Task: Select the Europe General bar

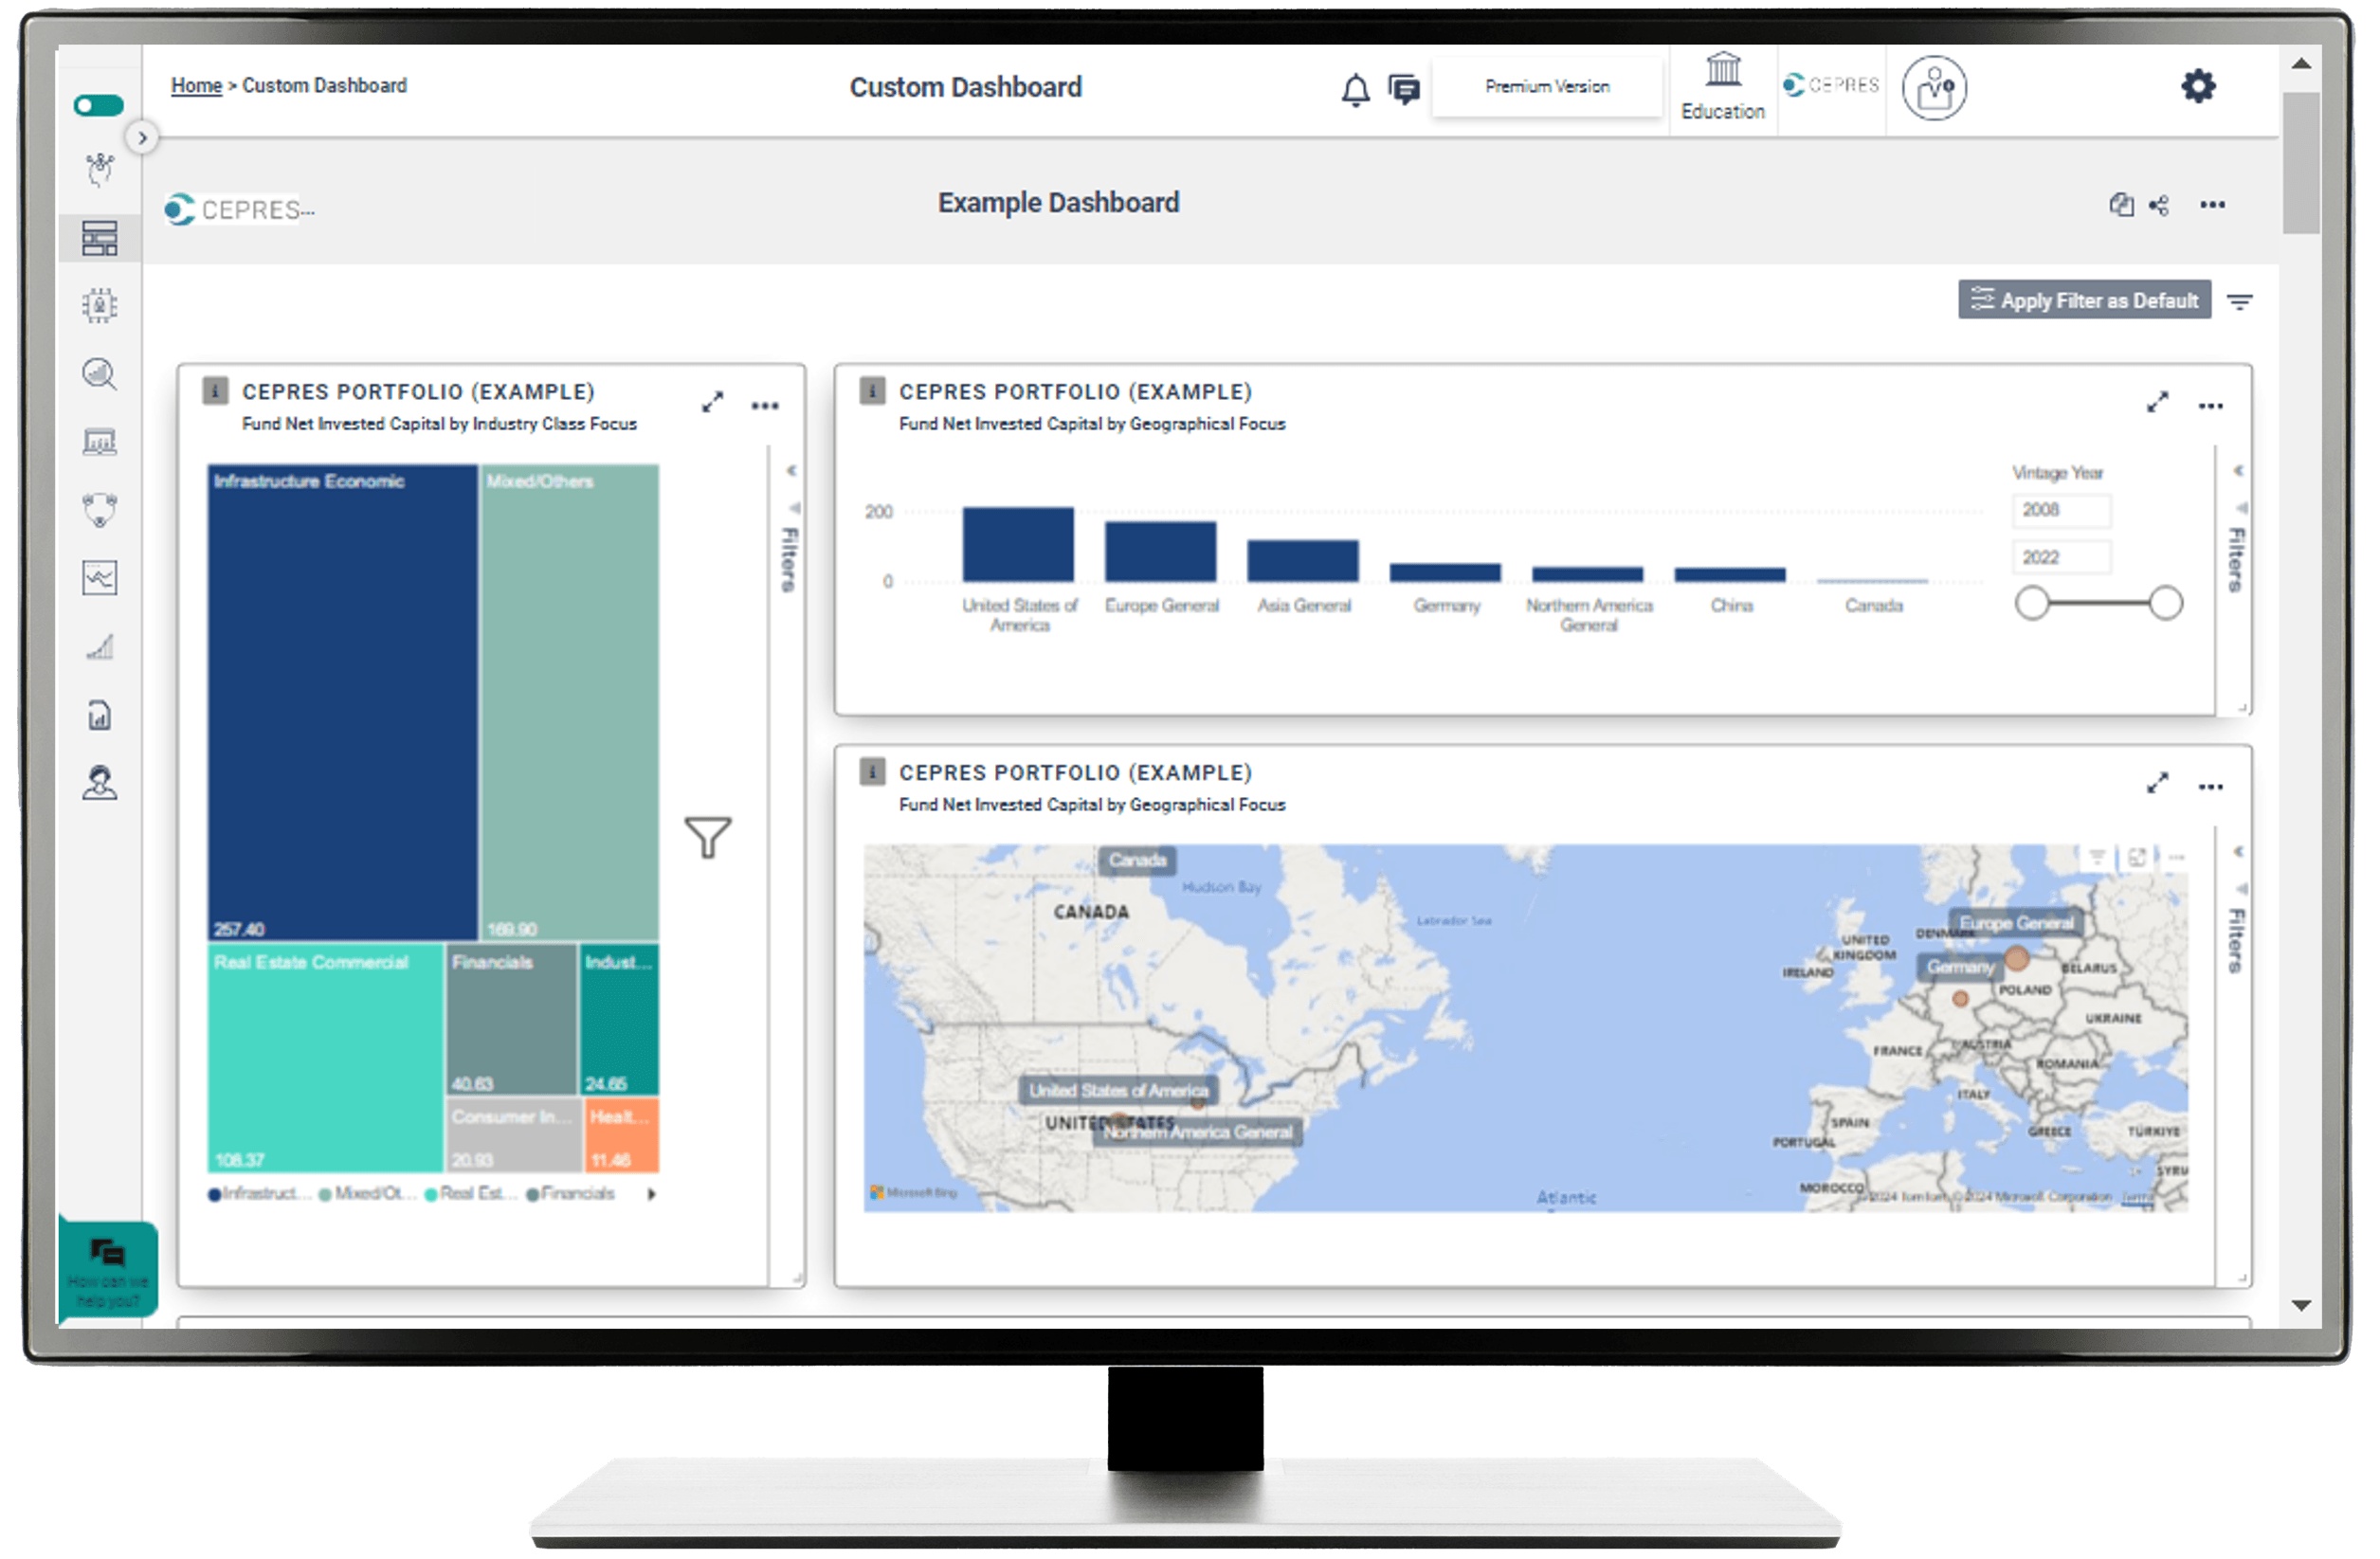Action: coord(1162,552)
